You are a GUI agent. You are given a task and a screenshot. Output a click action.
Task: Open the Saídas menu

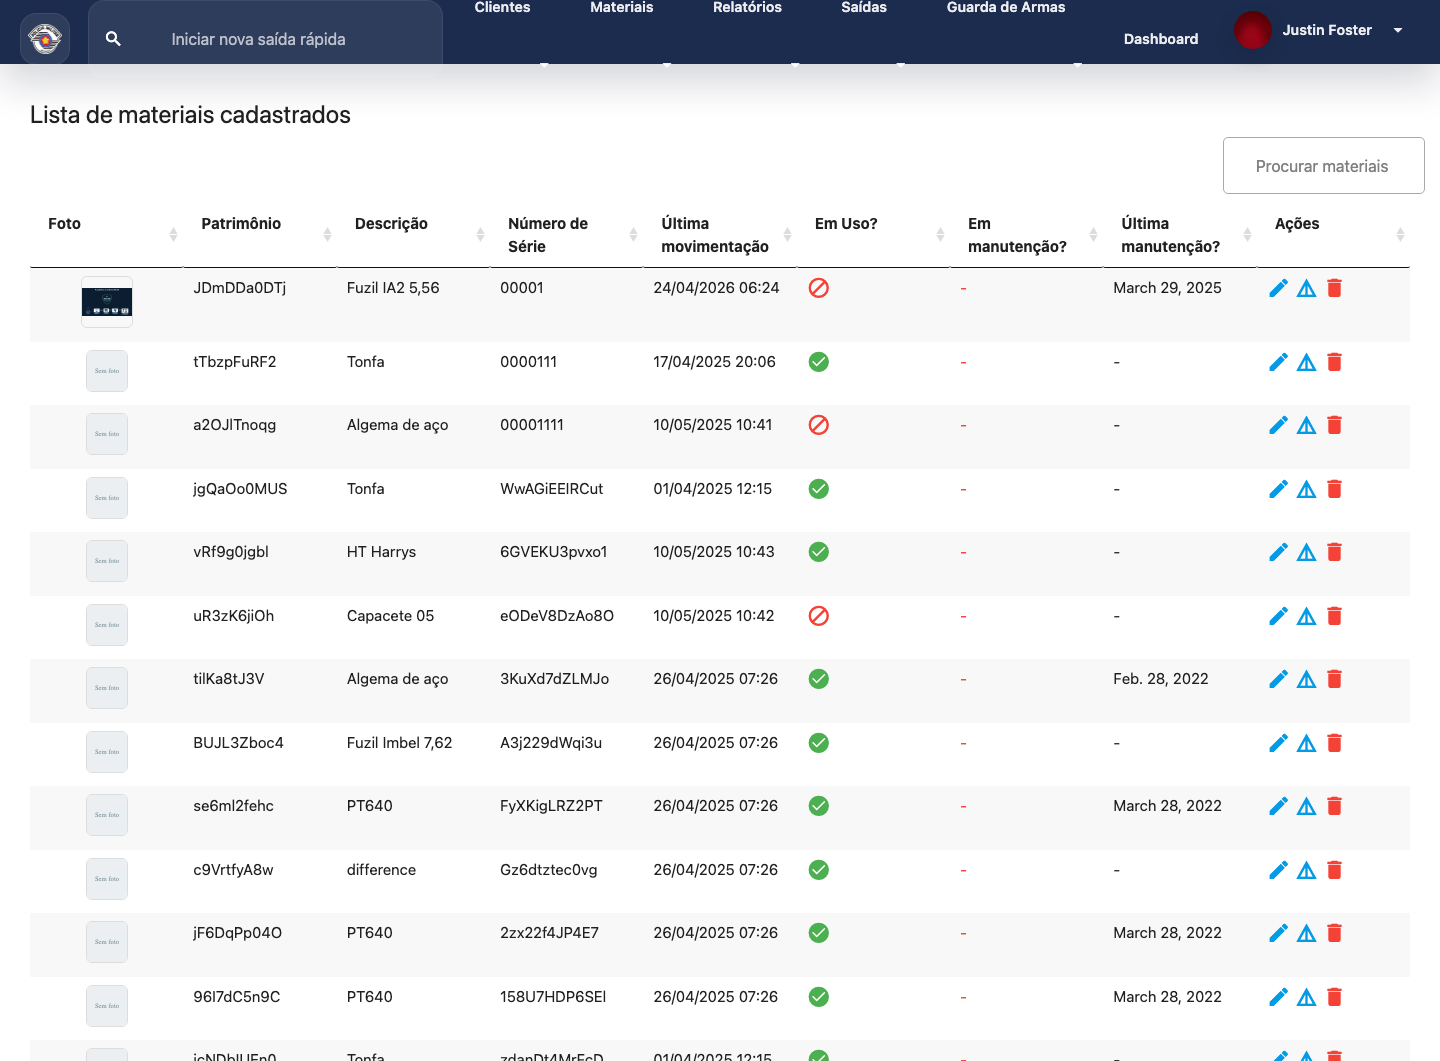(864, 8)
